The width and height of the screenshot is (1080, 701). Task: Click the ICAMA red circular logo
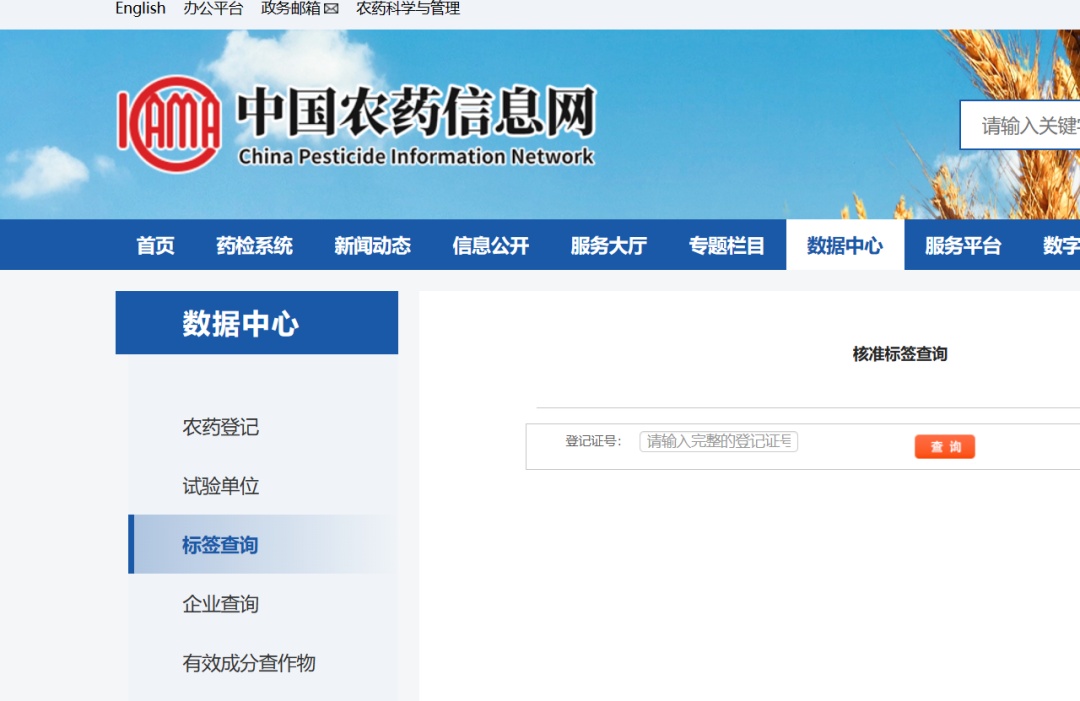coord(169,124)
